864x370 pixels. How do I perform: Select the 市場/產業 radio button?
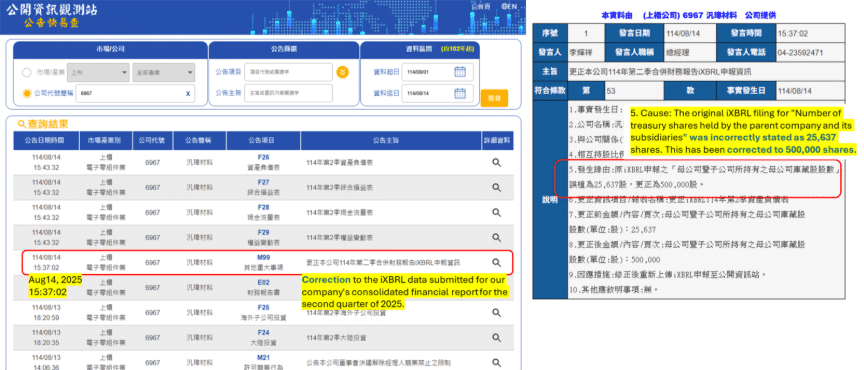coord(26,72)
